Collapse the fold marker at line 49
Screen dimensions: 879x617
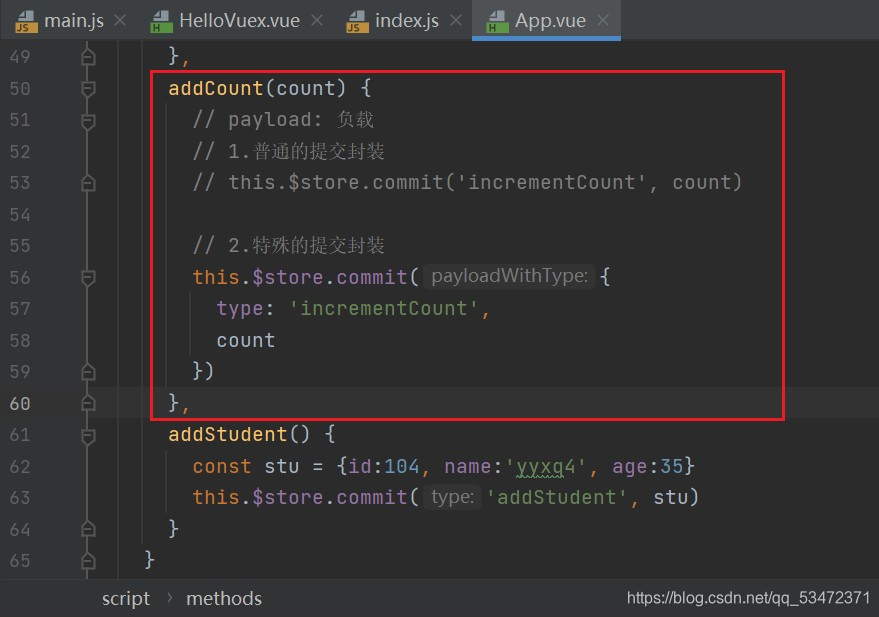coord(88,57)
